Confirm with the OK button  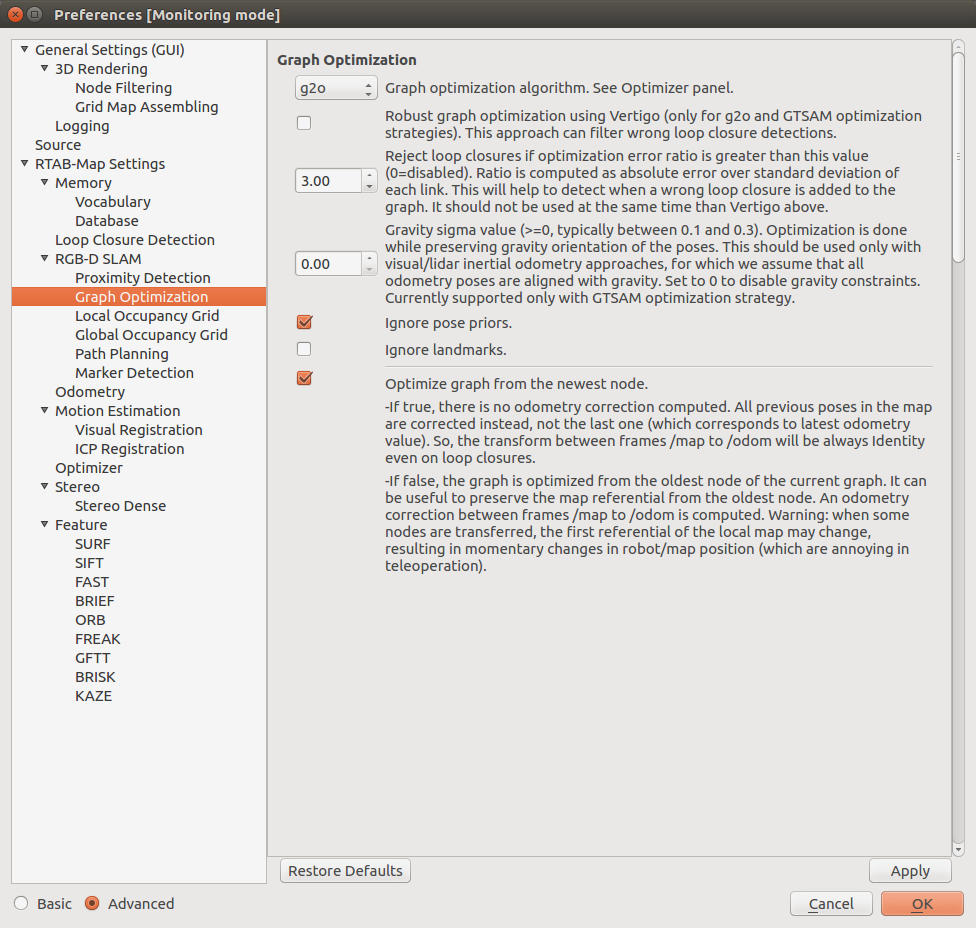pos(922,904)
